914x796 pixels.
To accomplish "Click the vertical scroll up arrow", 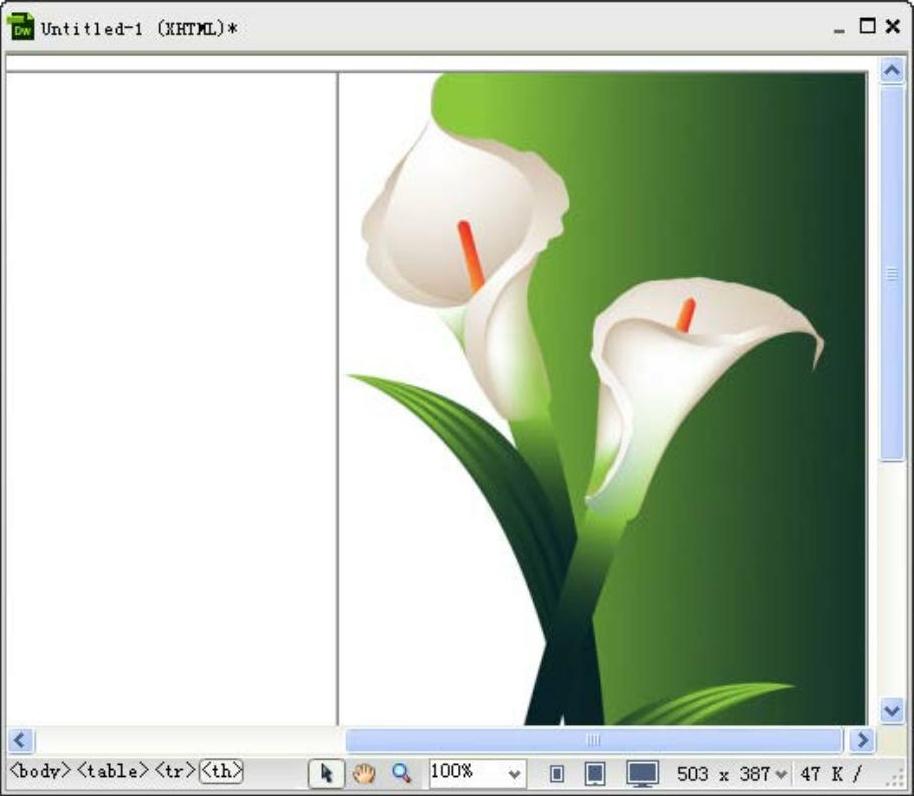I will tap(891, 71).
